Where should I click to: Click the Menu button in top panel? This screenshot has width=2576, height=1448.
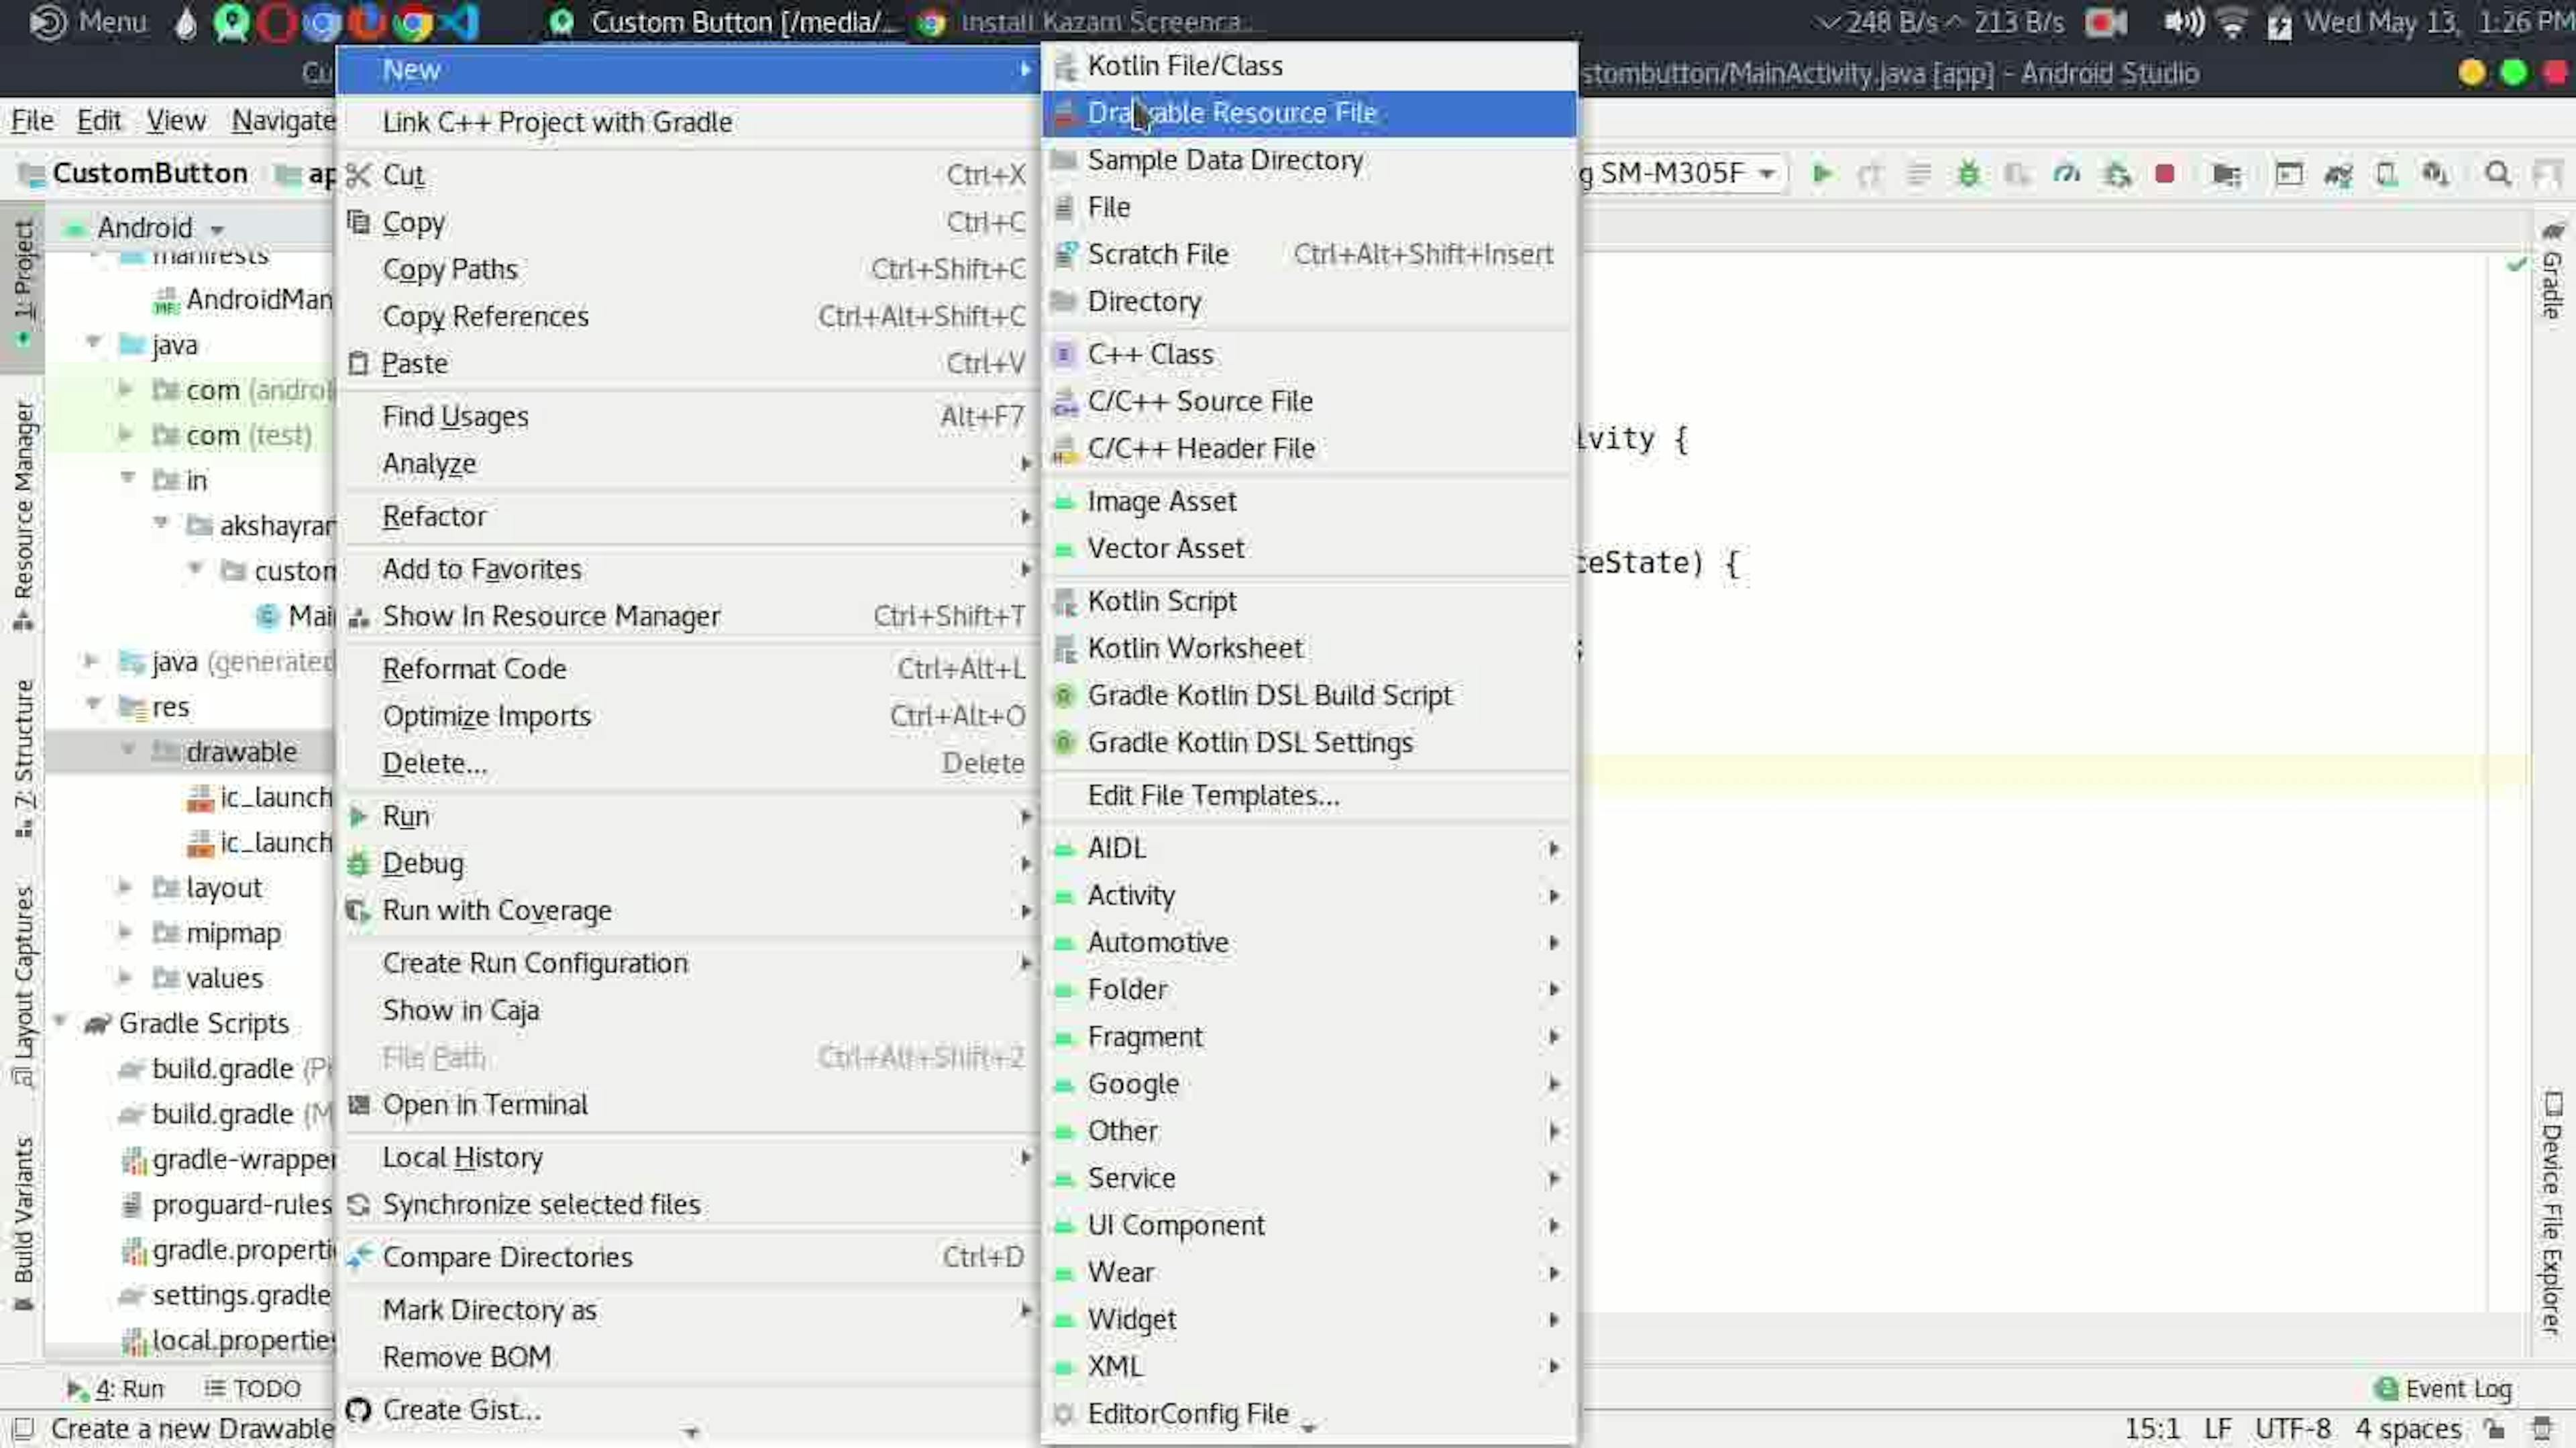tap(88, 22)
